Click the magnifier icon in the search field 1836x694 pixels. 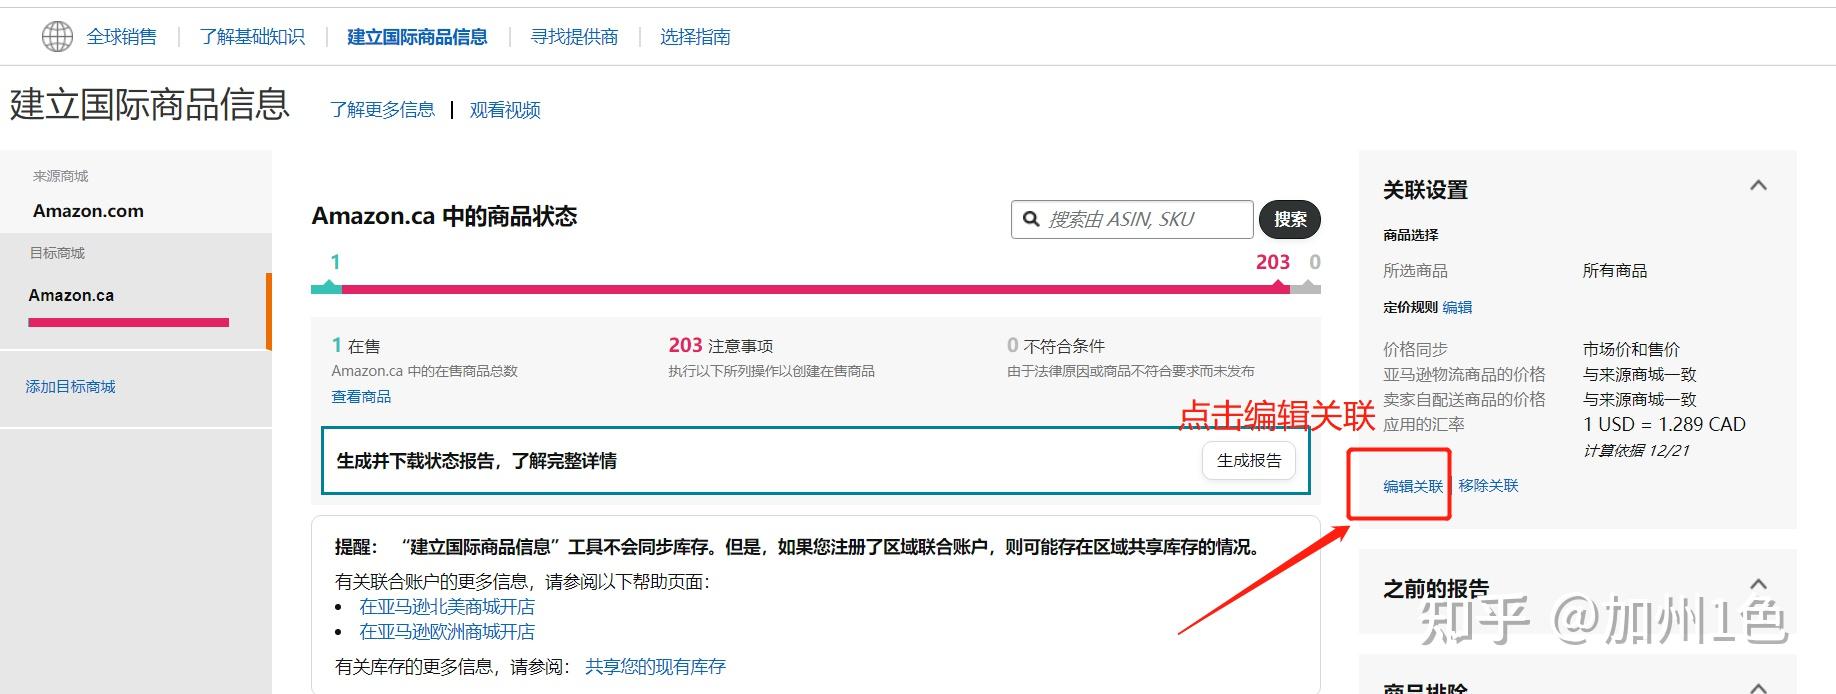click(1031, 219)
